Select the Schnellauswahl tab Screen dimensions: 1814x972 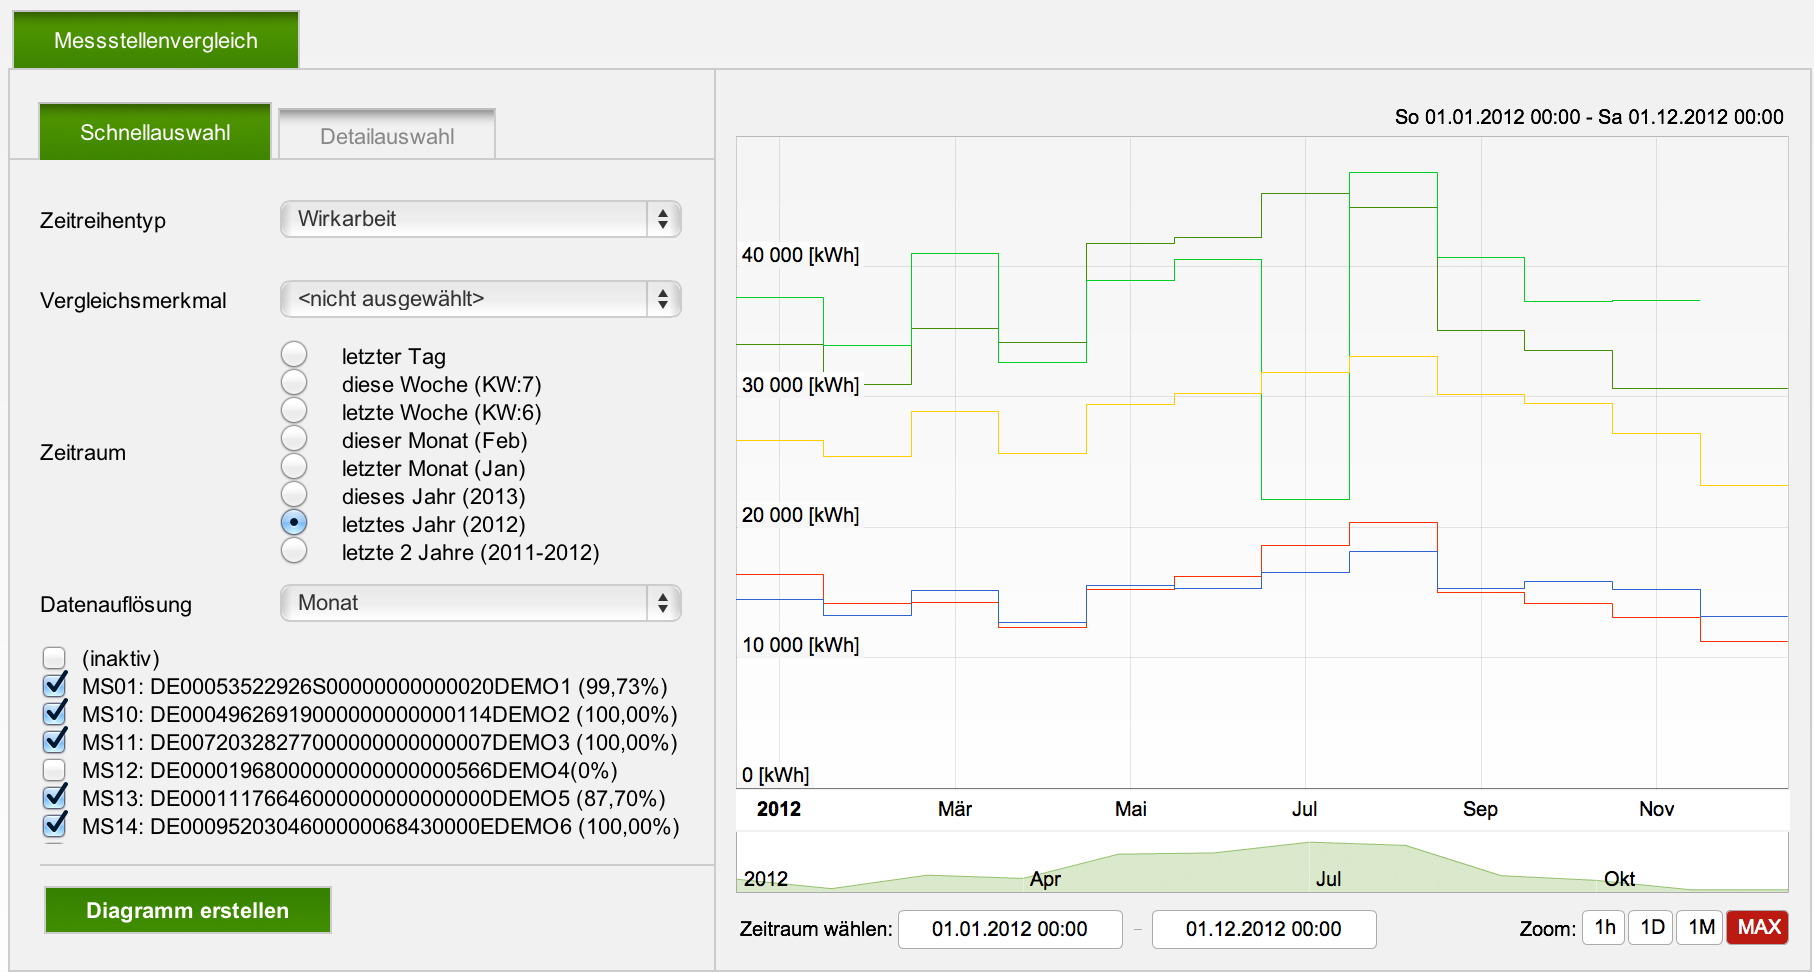(155, 132)
